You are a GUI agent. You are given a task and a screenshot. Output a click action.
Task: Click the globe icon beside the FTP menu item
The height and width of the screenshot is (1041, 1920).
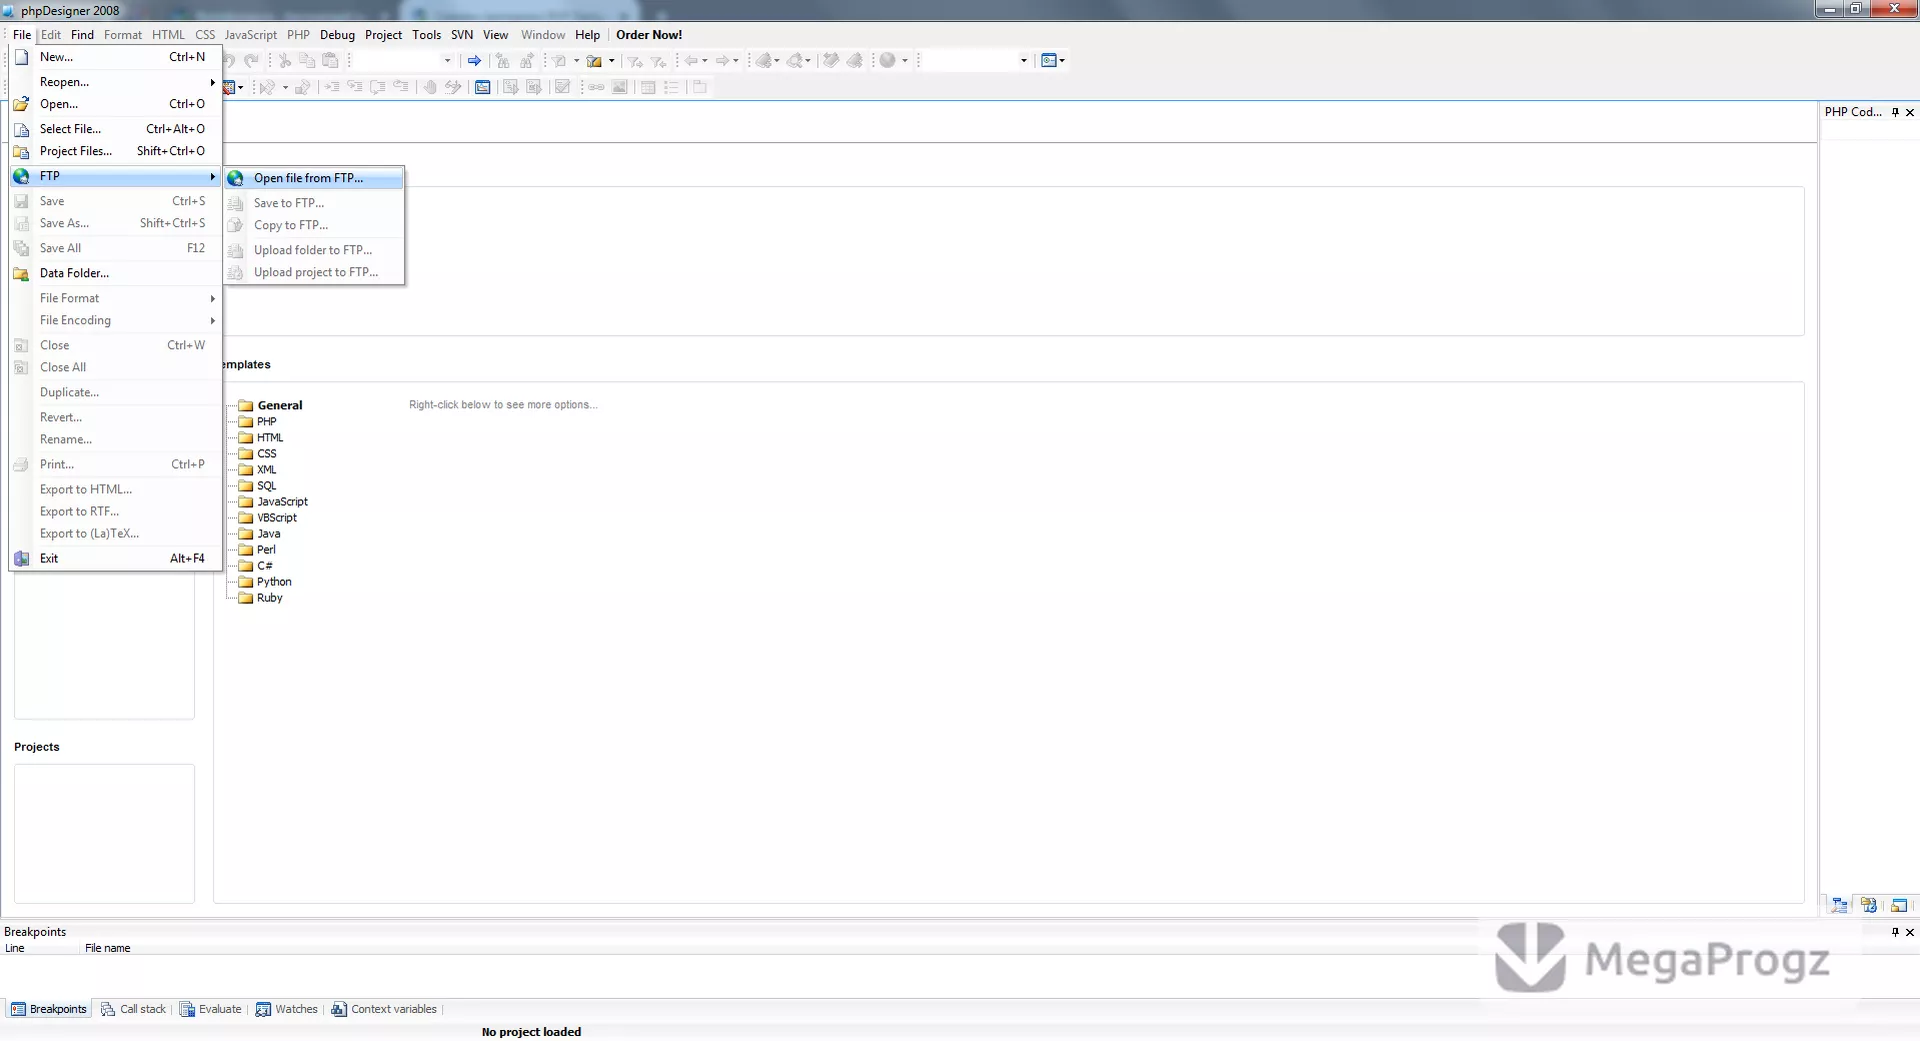21,176
